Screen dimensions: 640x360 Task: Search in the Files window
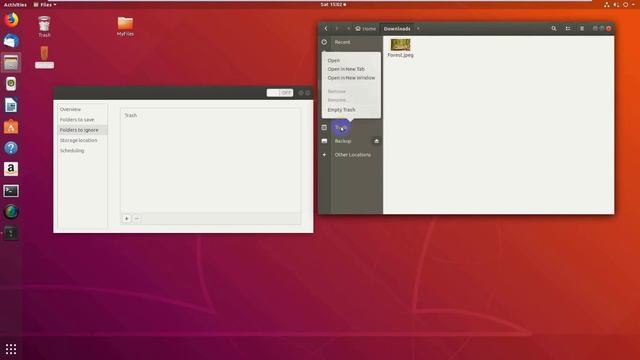point(553,29)
